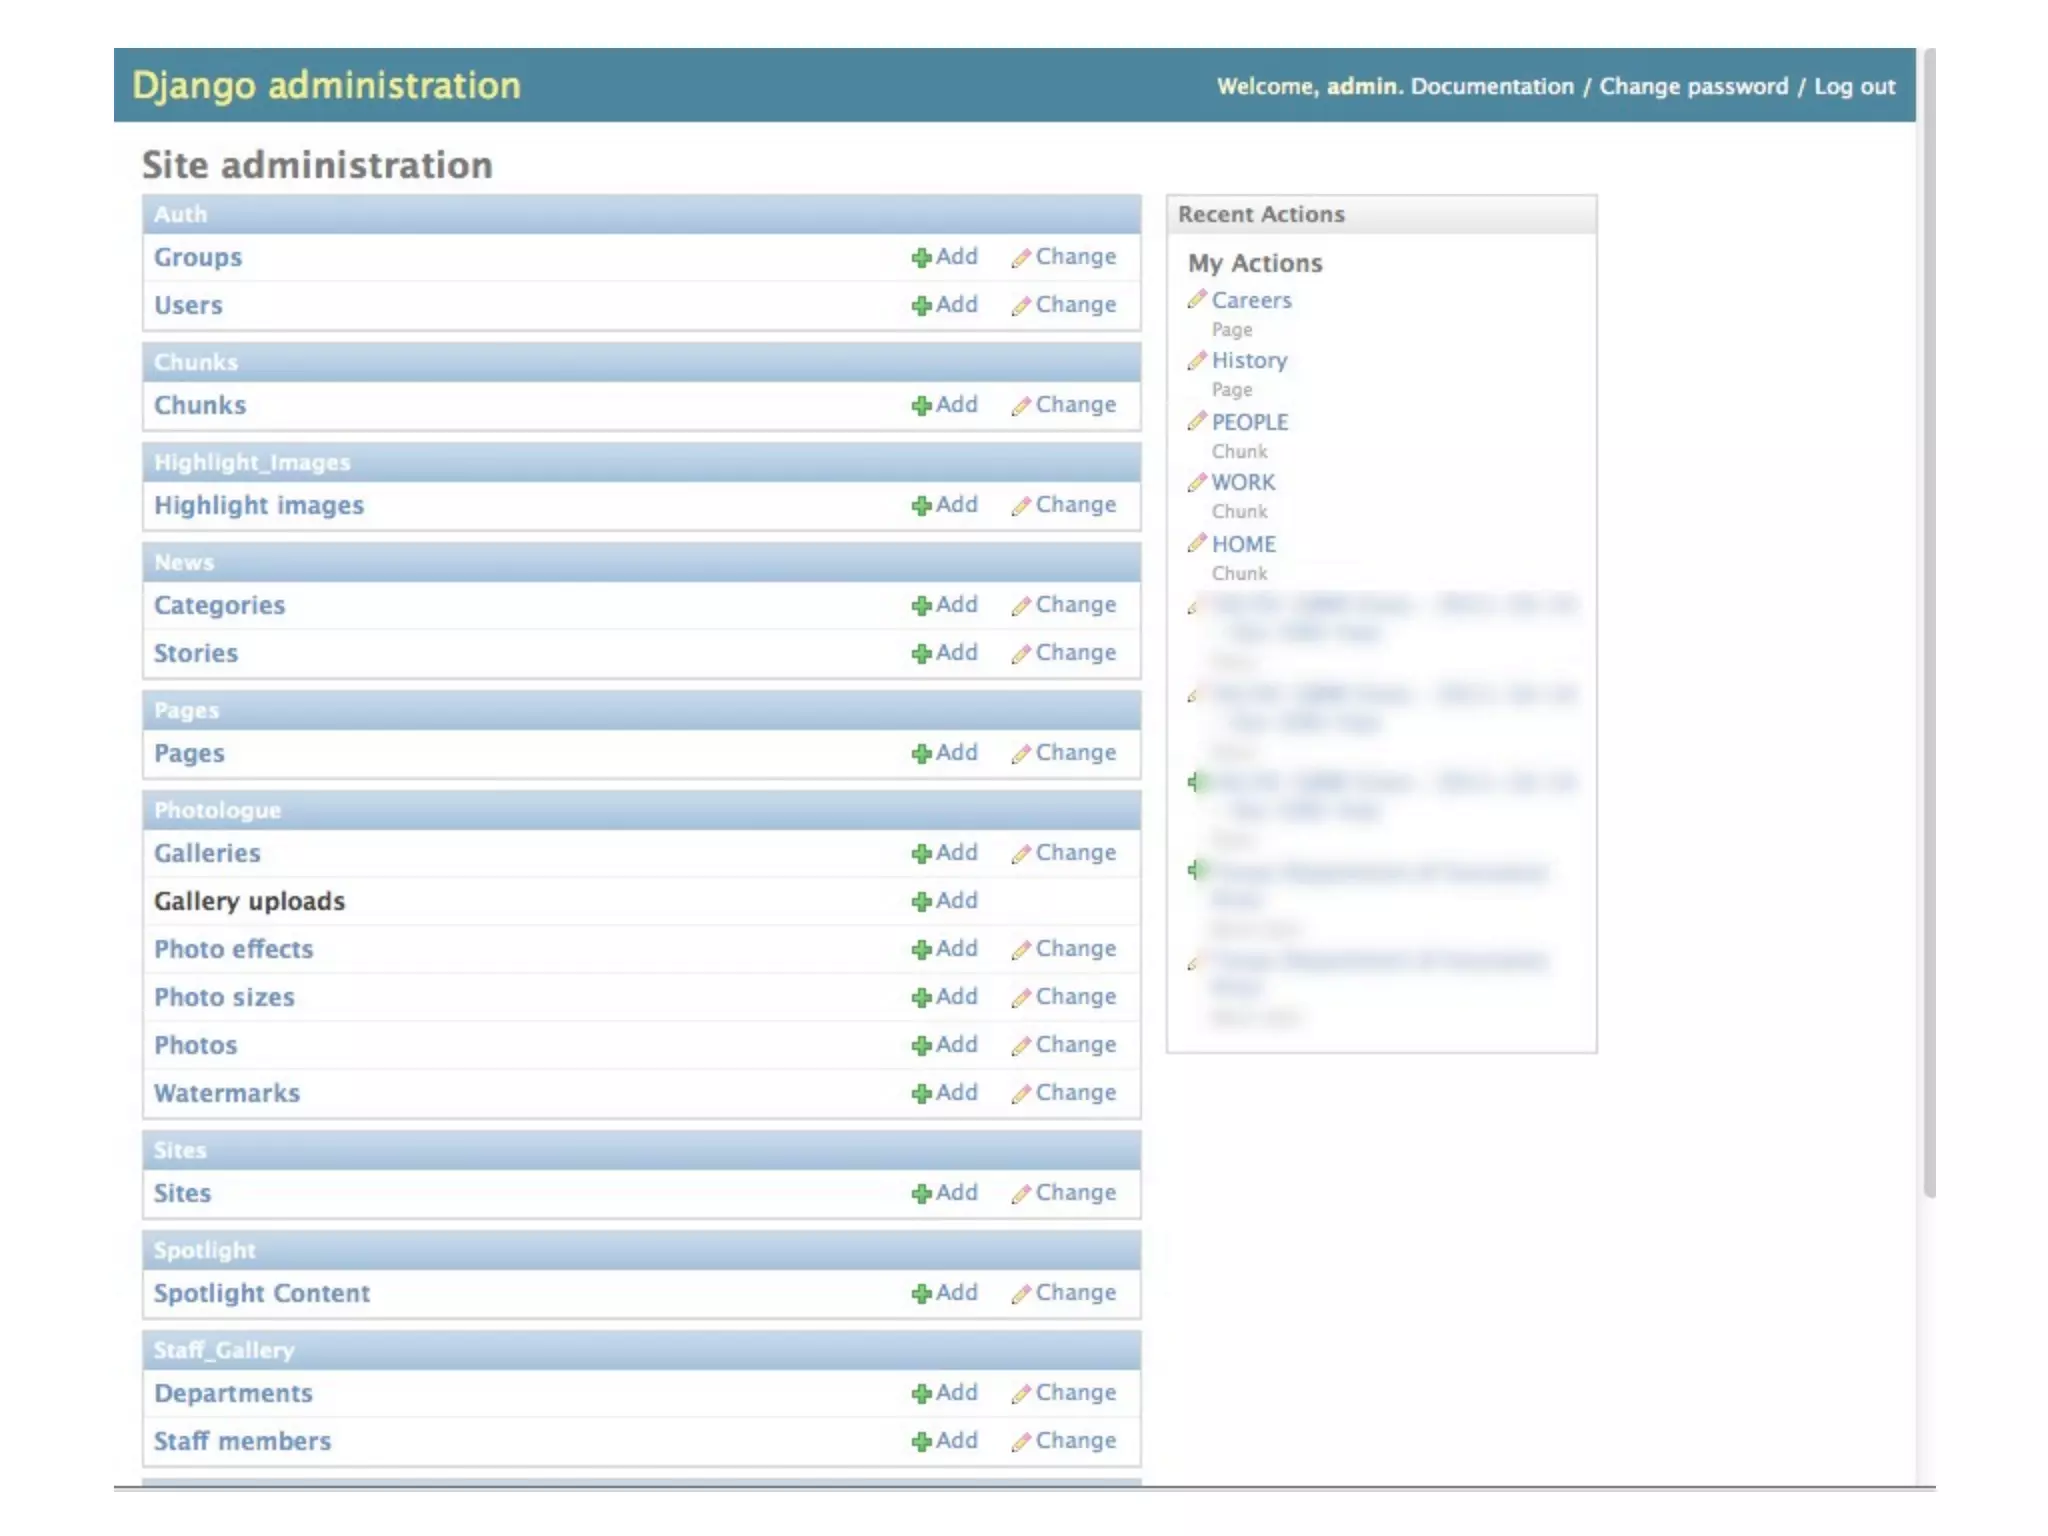This screenshot has height=1536, width=2048.
Task: Click the Log out link
Action: click(1854, 87)
